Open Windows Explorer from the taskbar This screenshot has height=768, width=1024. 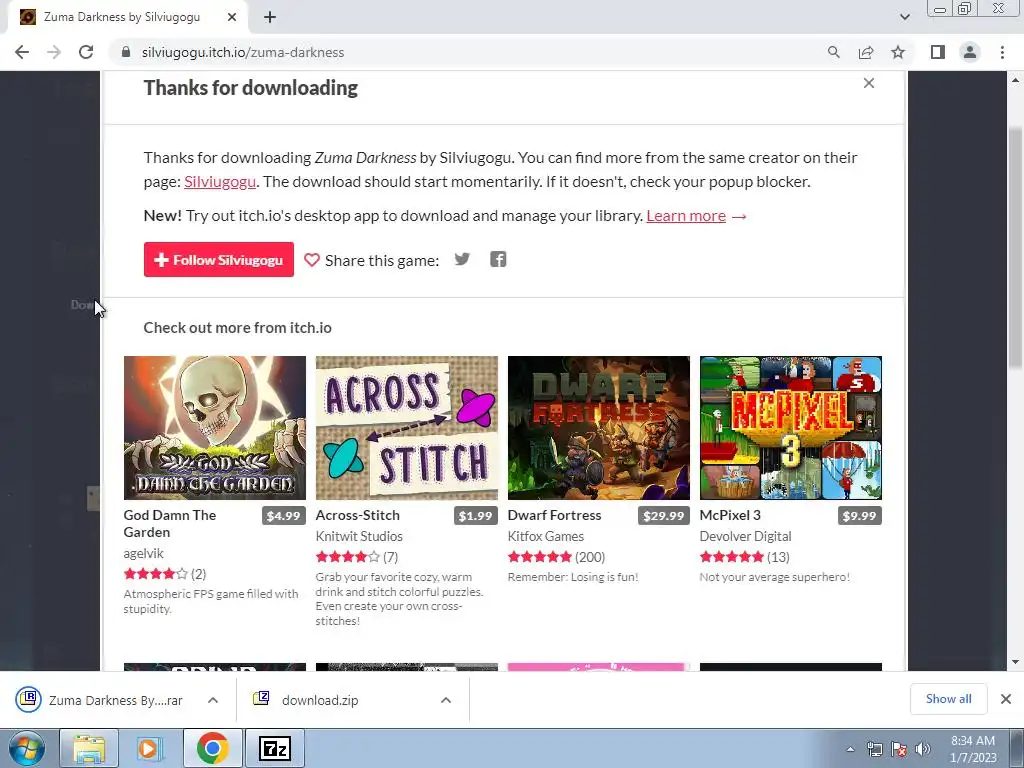pyautogui.click(x=89, y=748)
